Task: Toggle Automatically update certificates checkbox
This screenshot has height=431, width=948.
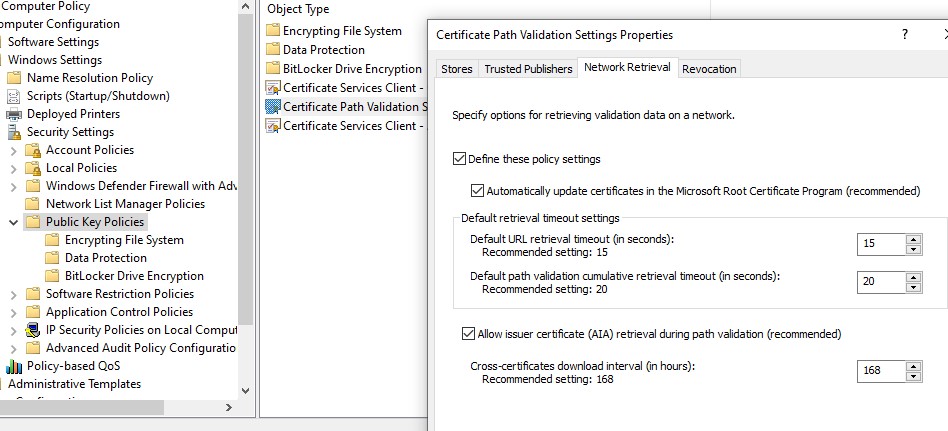Action: [x=477, y=190]
